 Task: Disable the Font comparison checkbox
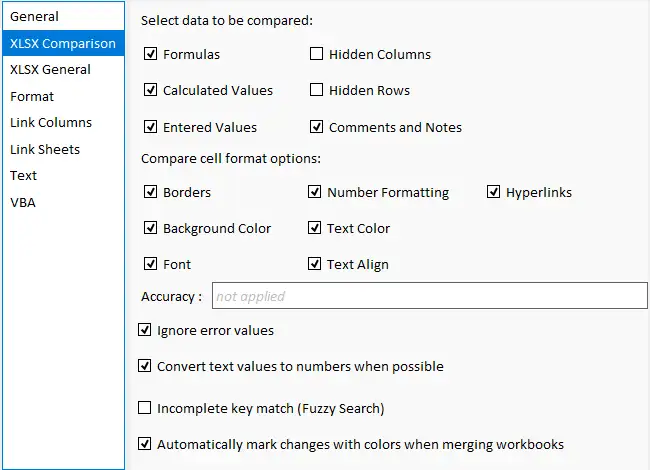[x=150, y=264]
